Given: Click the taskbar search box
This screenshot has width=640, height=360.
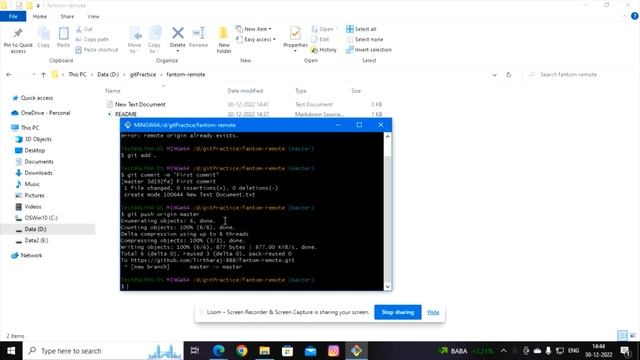Looking at the screenshot, I should coord(103,351).
